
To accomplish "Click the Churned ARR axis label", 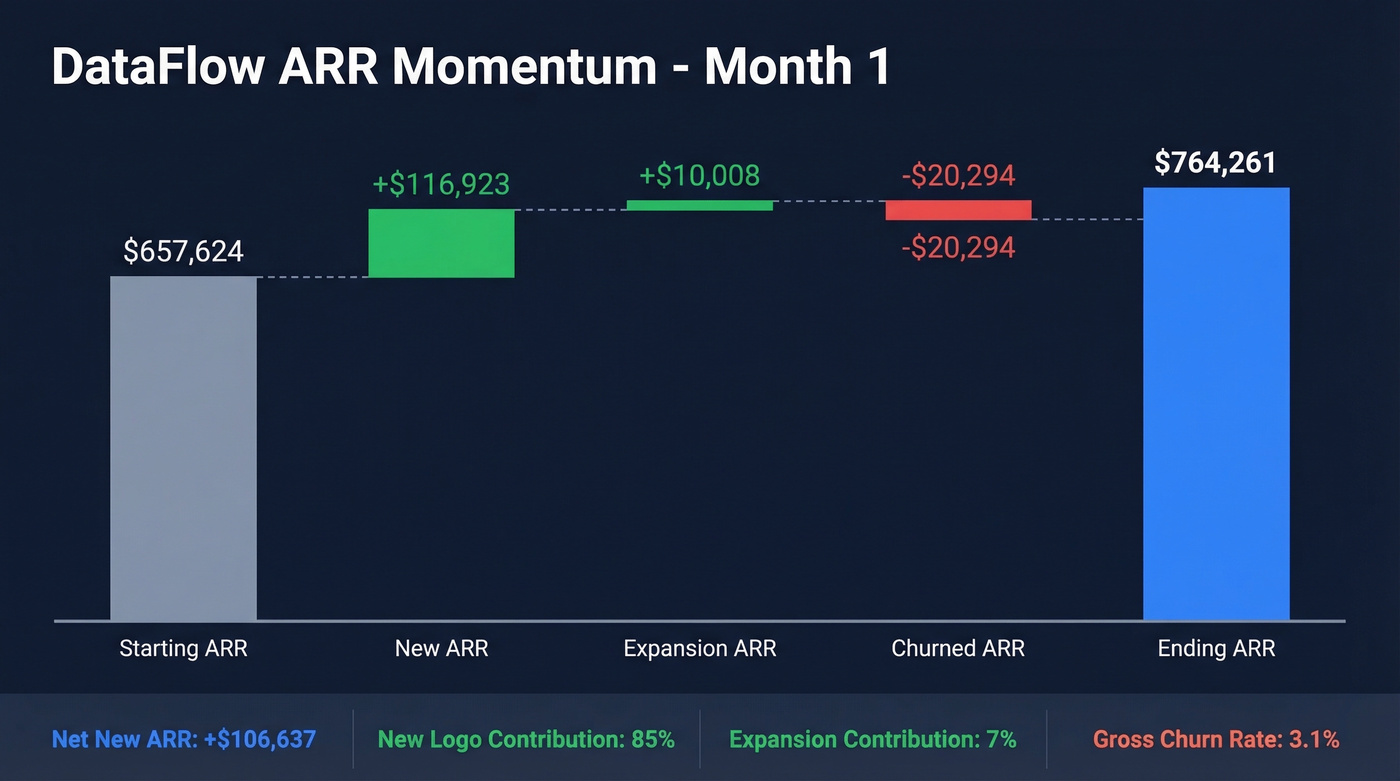I will pos(957,648).
